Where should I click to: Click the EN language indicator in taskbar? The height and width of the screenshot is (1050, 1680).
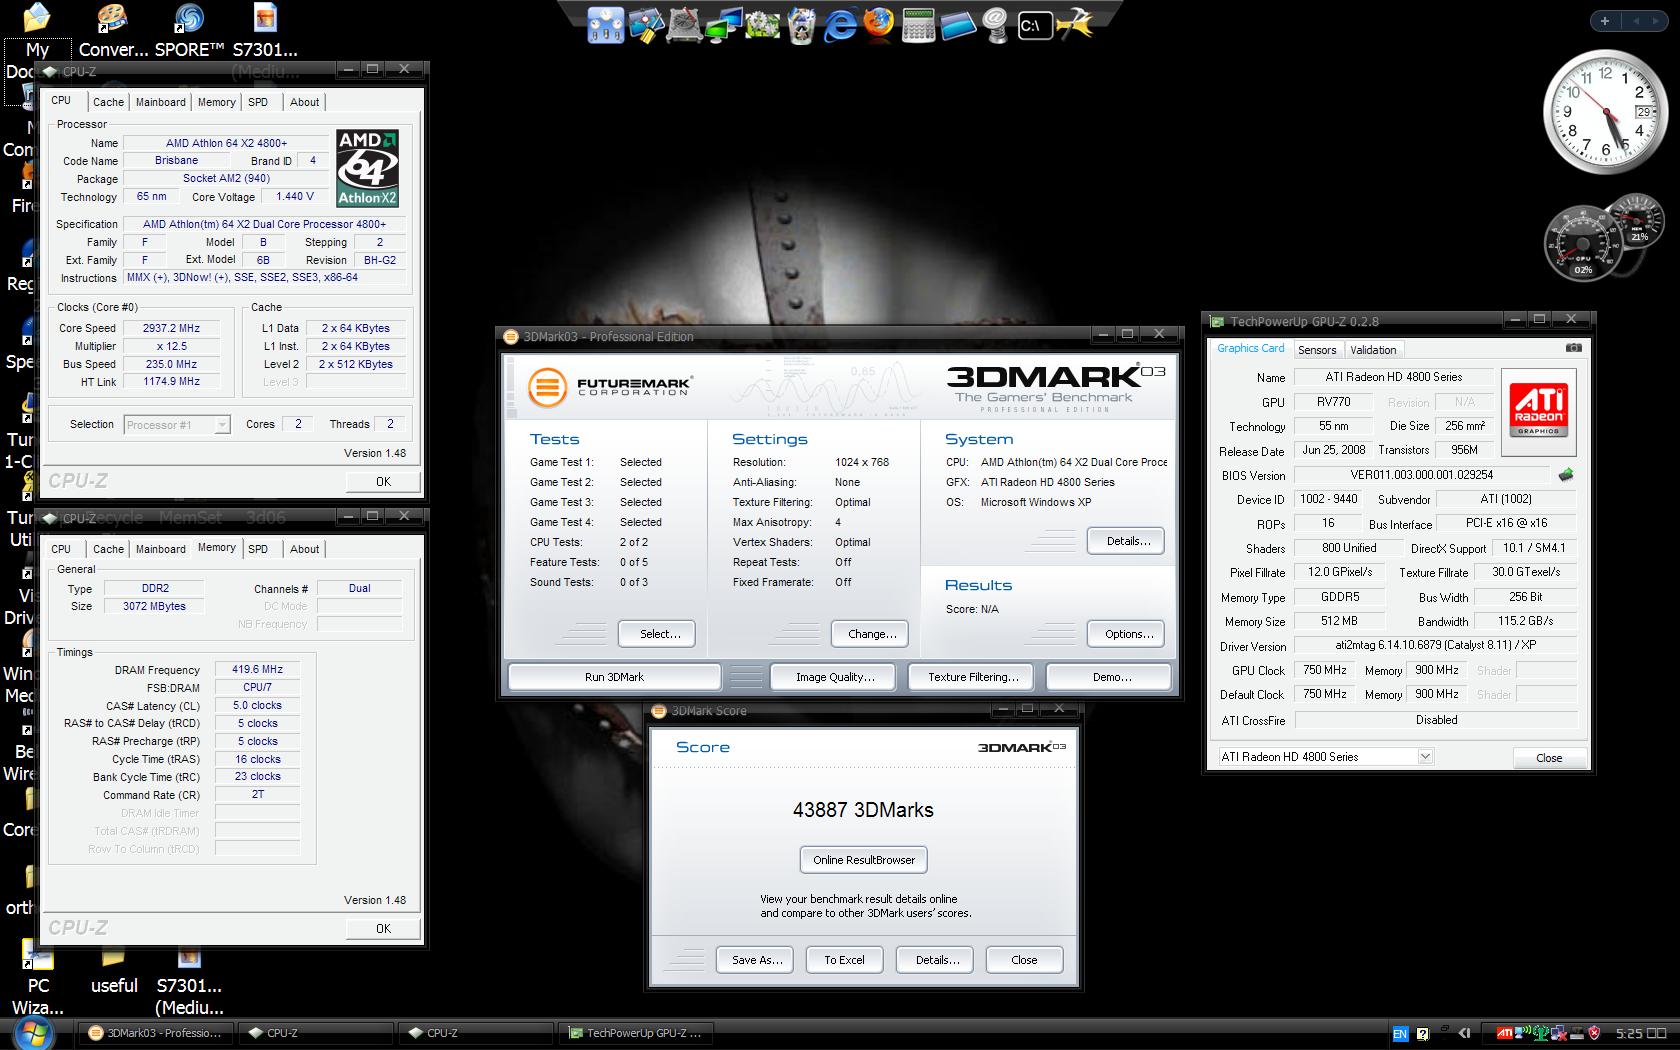1400,1034
